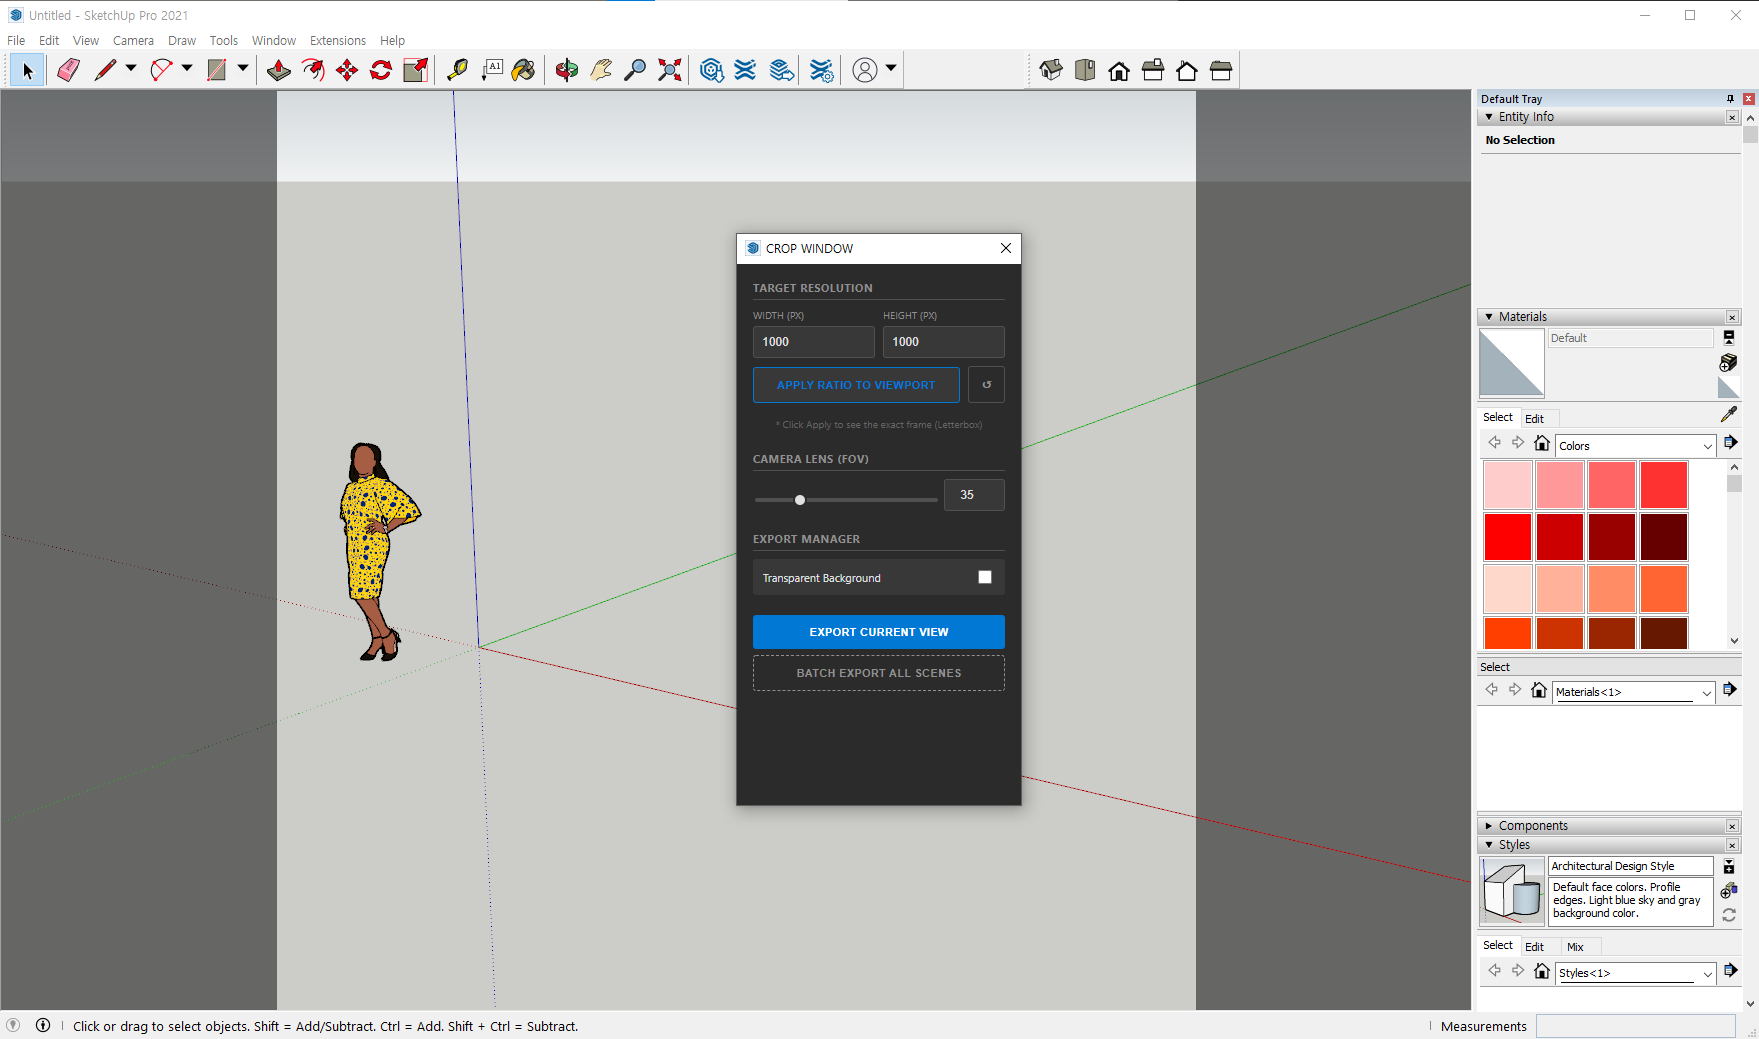Pick the bright red color swatch
The height and width of the screenshot is (1039, 1759).
1507,536
